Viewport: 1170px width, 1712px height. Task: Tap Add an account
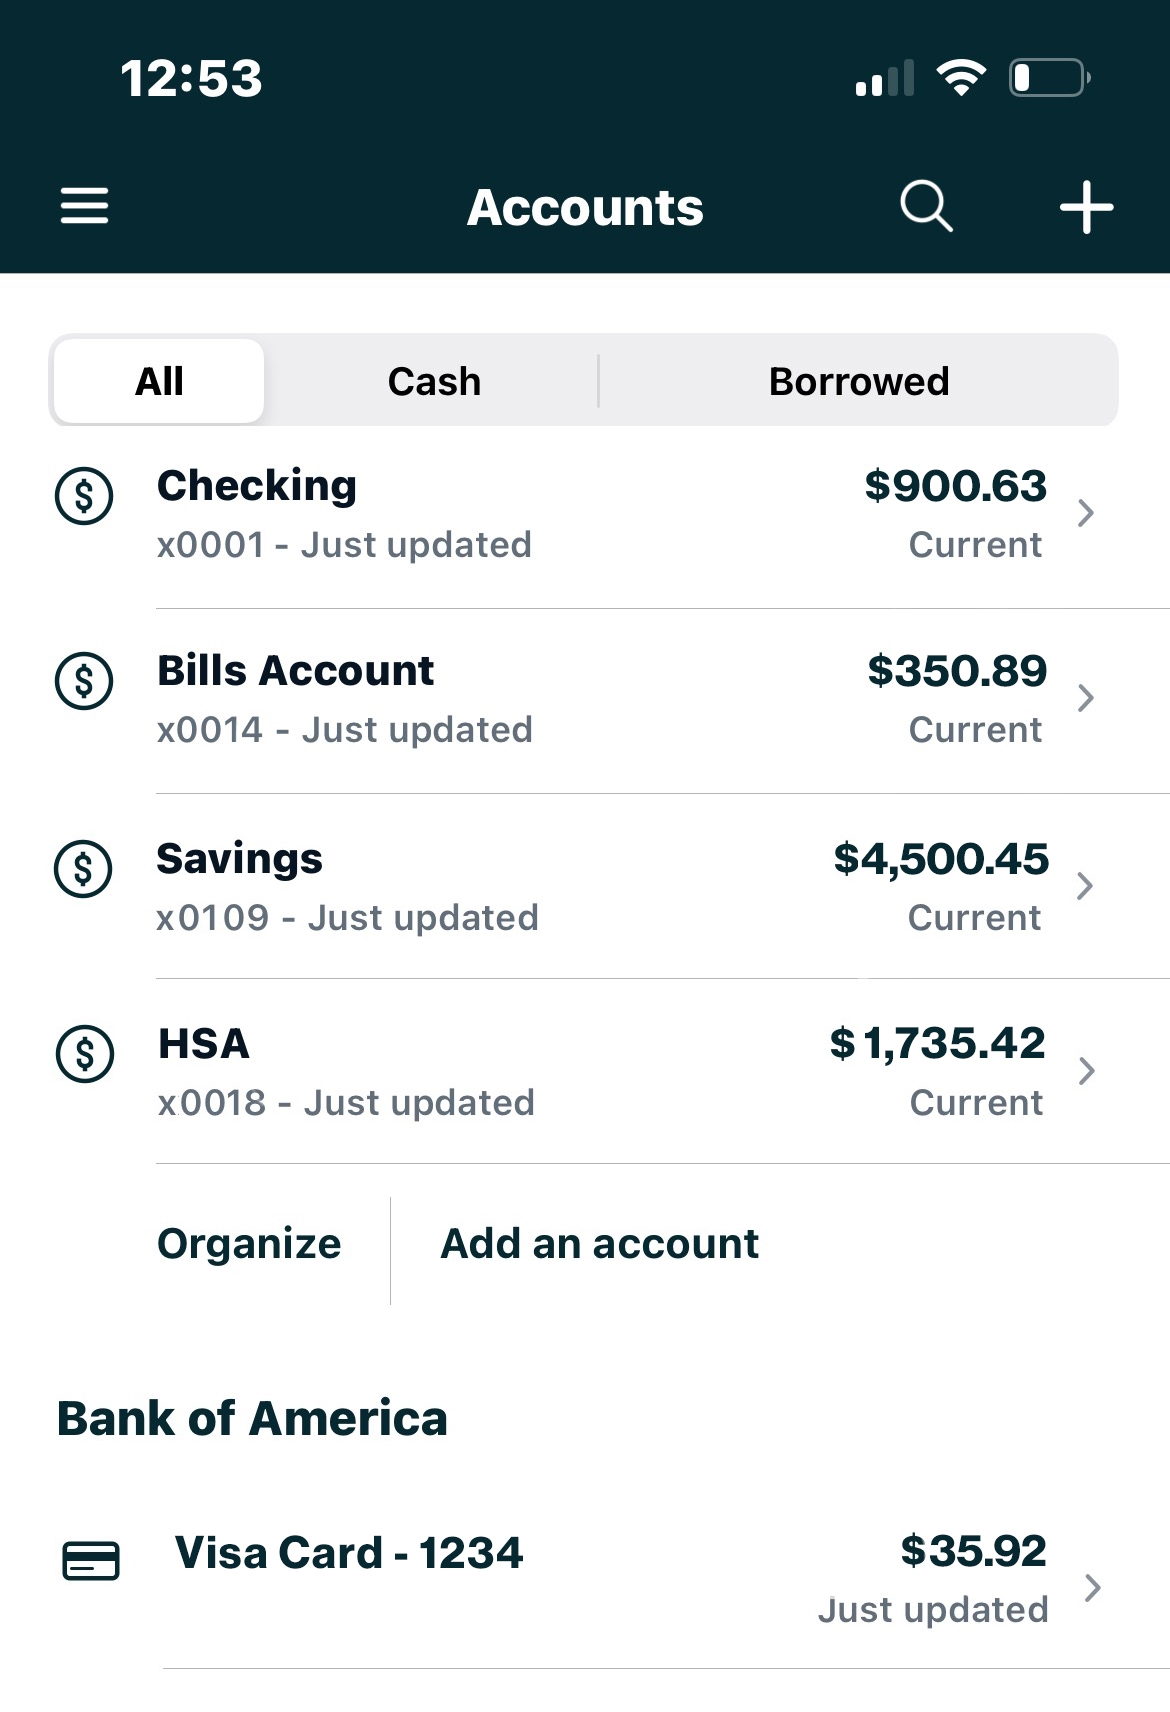[x=599, y=1244]
